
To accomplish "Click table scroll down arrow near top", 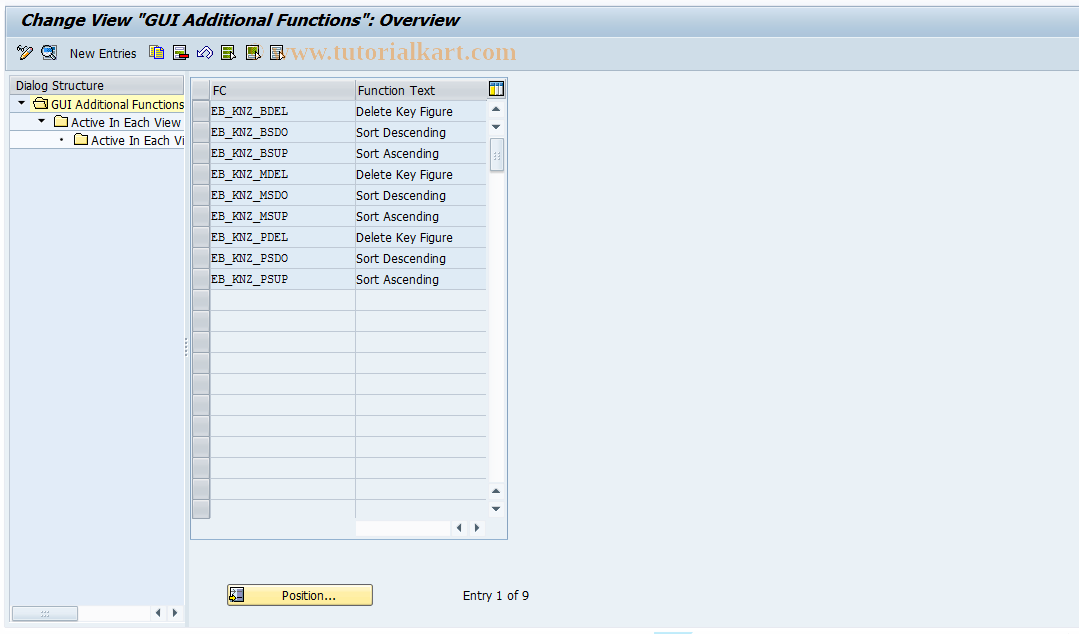I will 496,127.
